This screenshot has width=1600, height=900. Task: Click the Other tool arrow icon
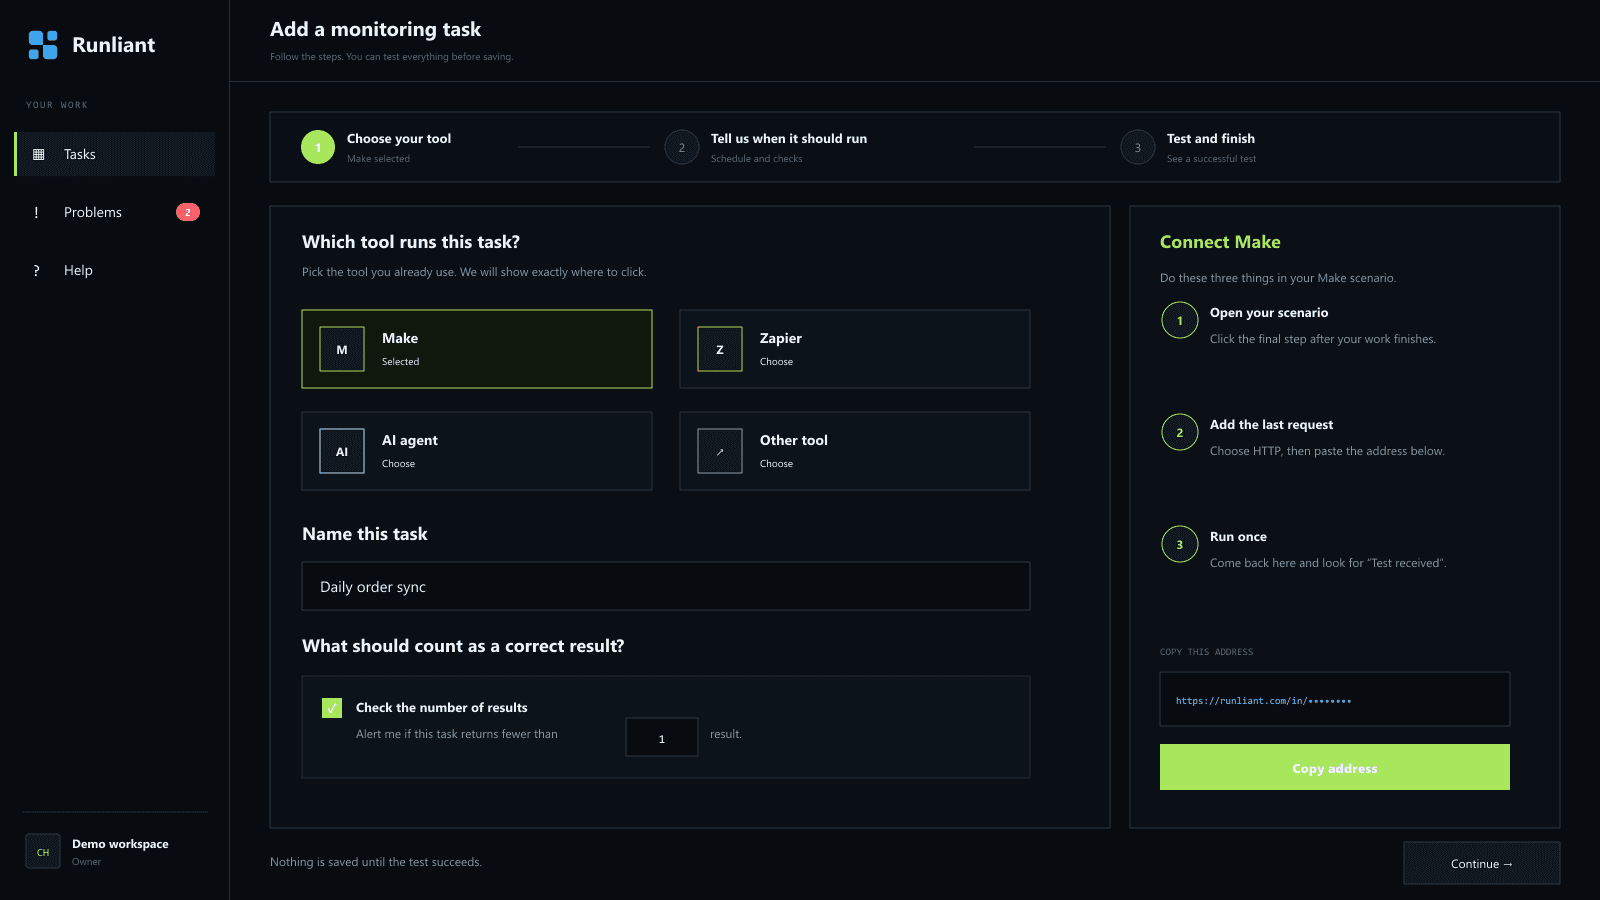click(720, 451)
